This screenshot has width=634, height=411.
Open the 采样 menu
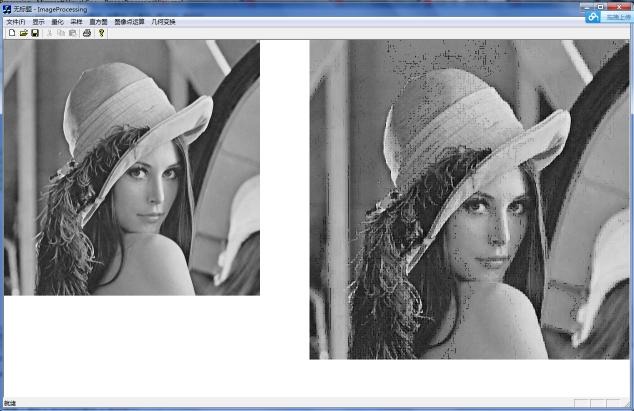click(76, 22)
